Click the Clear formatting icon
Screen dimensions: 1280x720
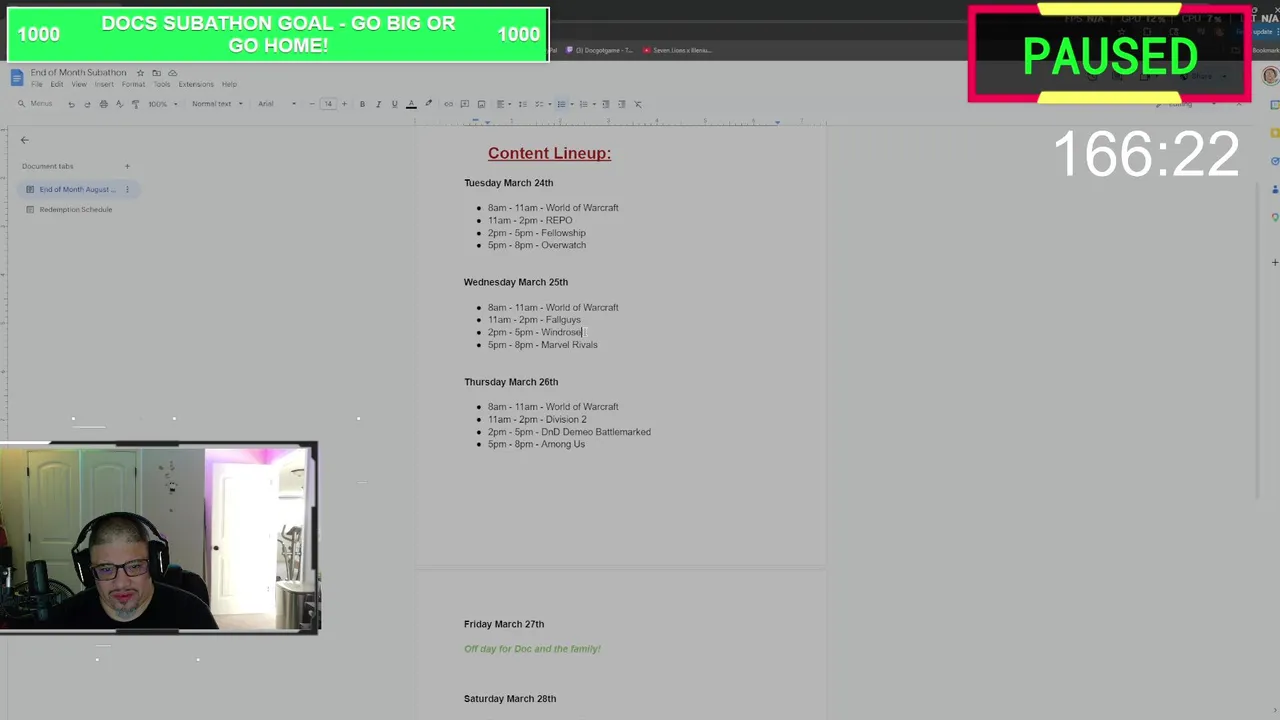click(637, 104)
